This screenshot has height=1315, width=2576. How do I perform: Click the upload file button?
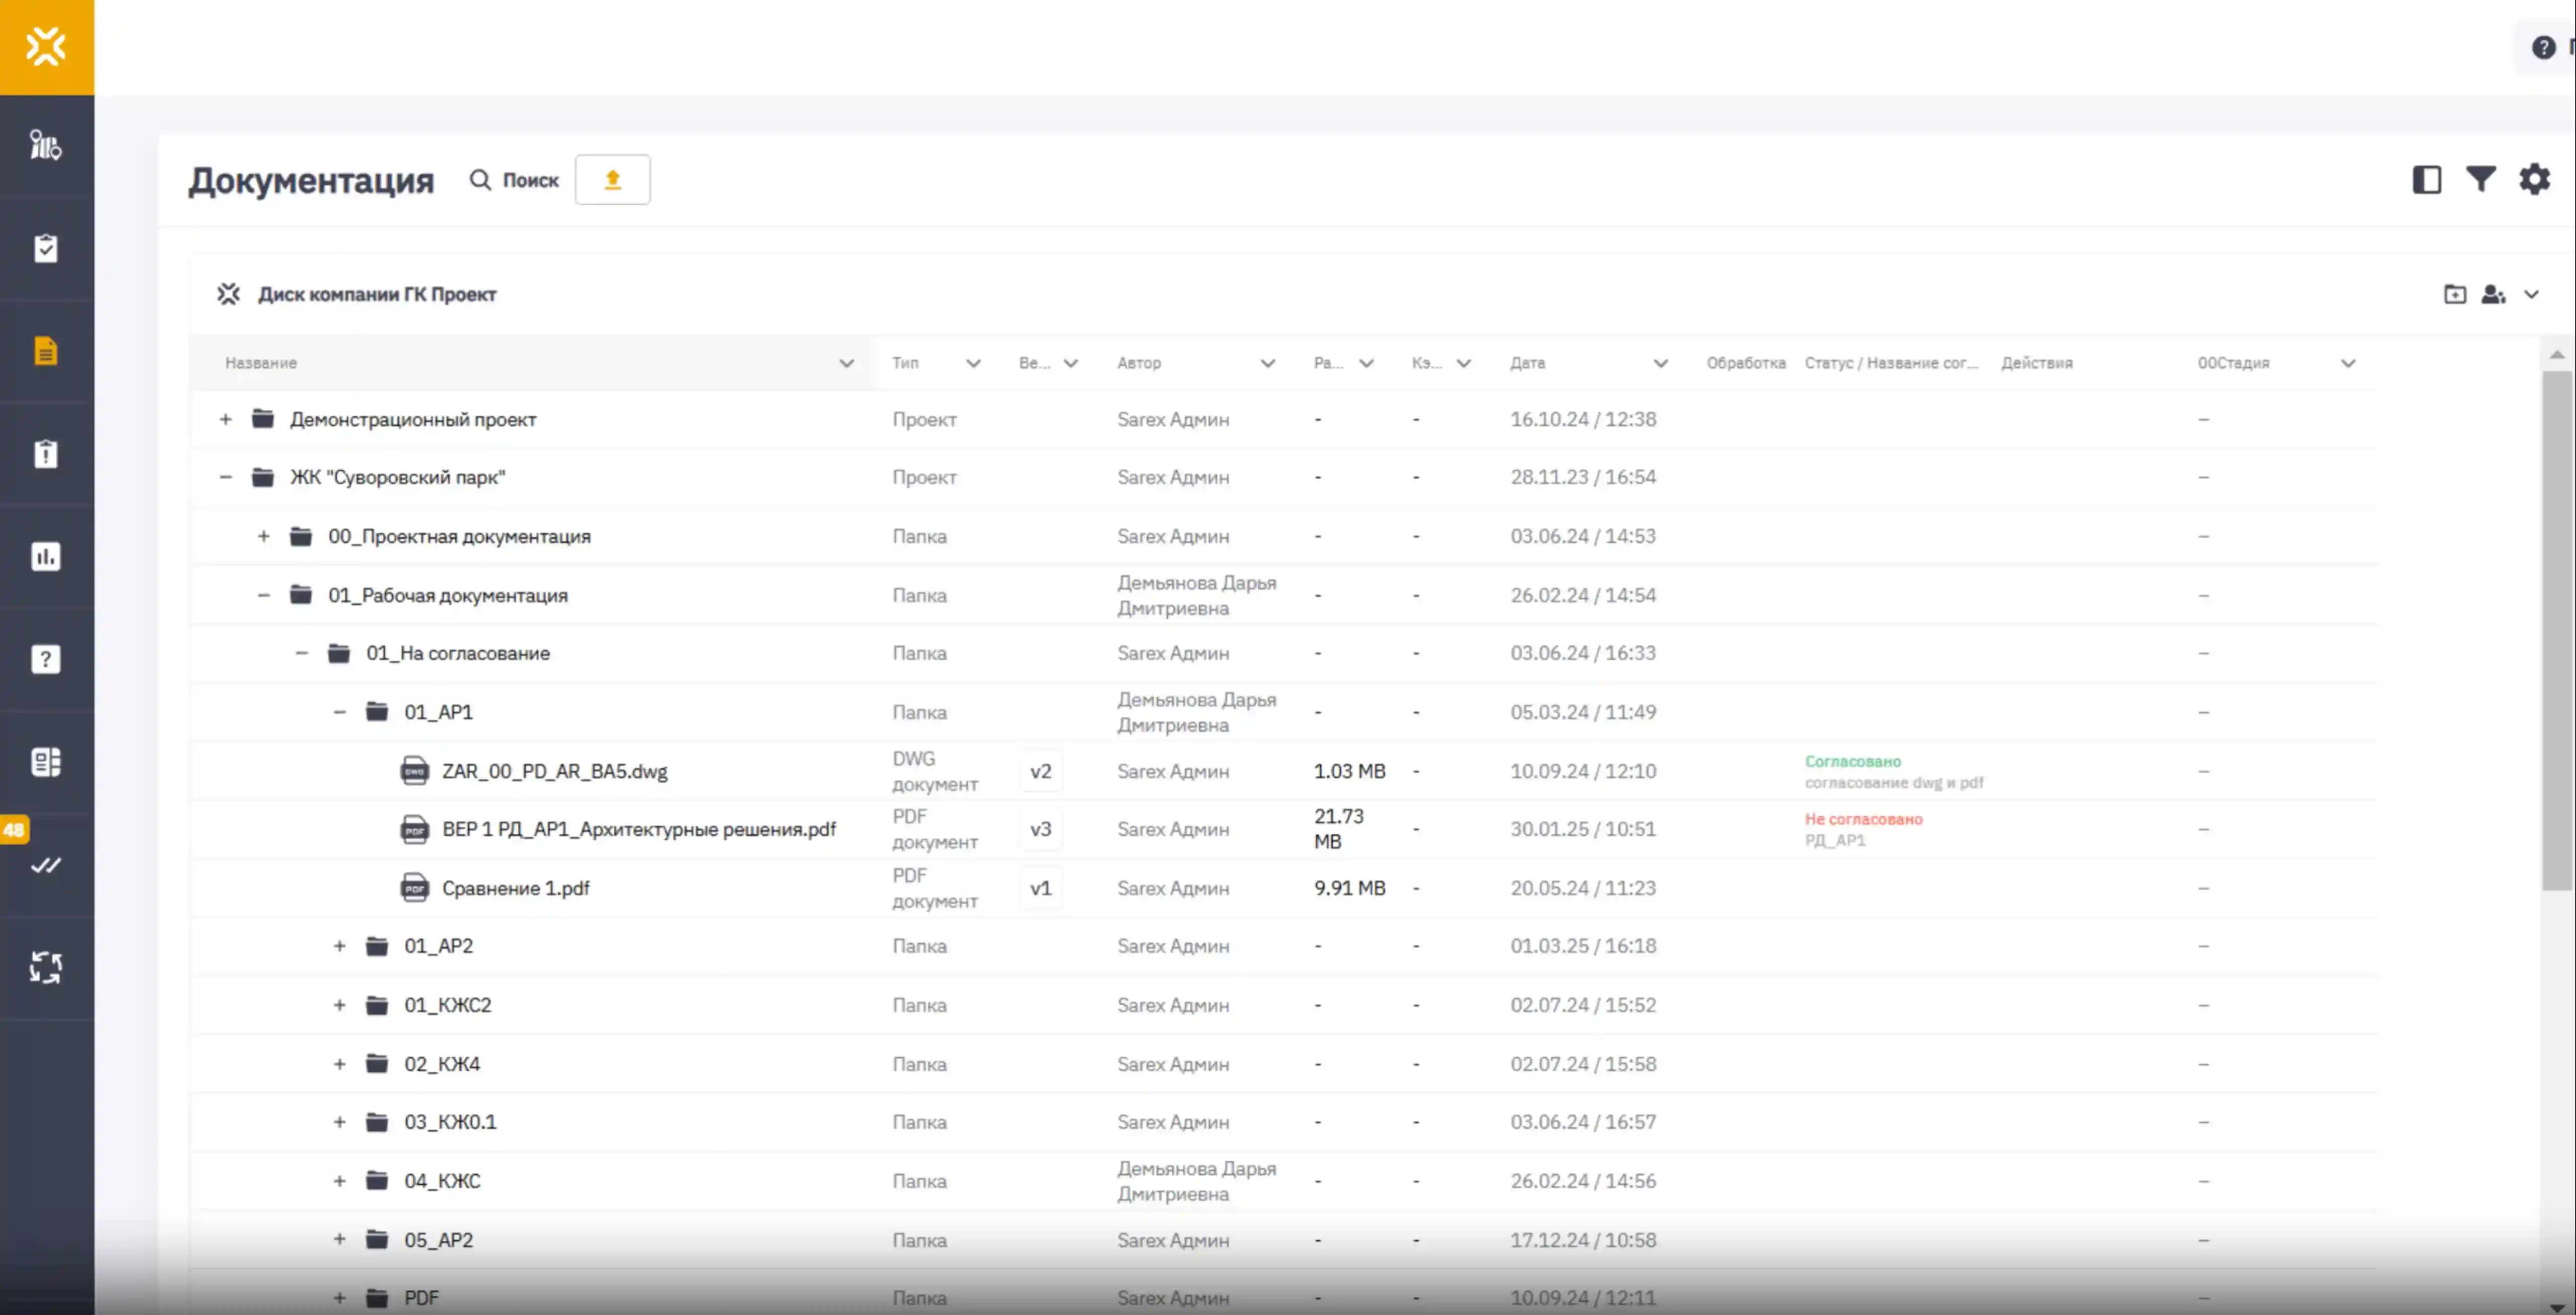[x=612, y=180]
